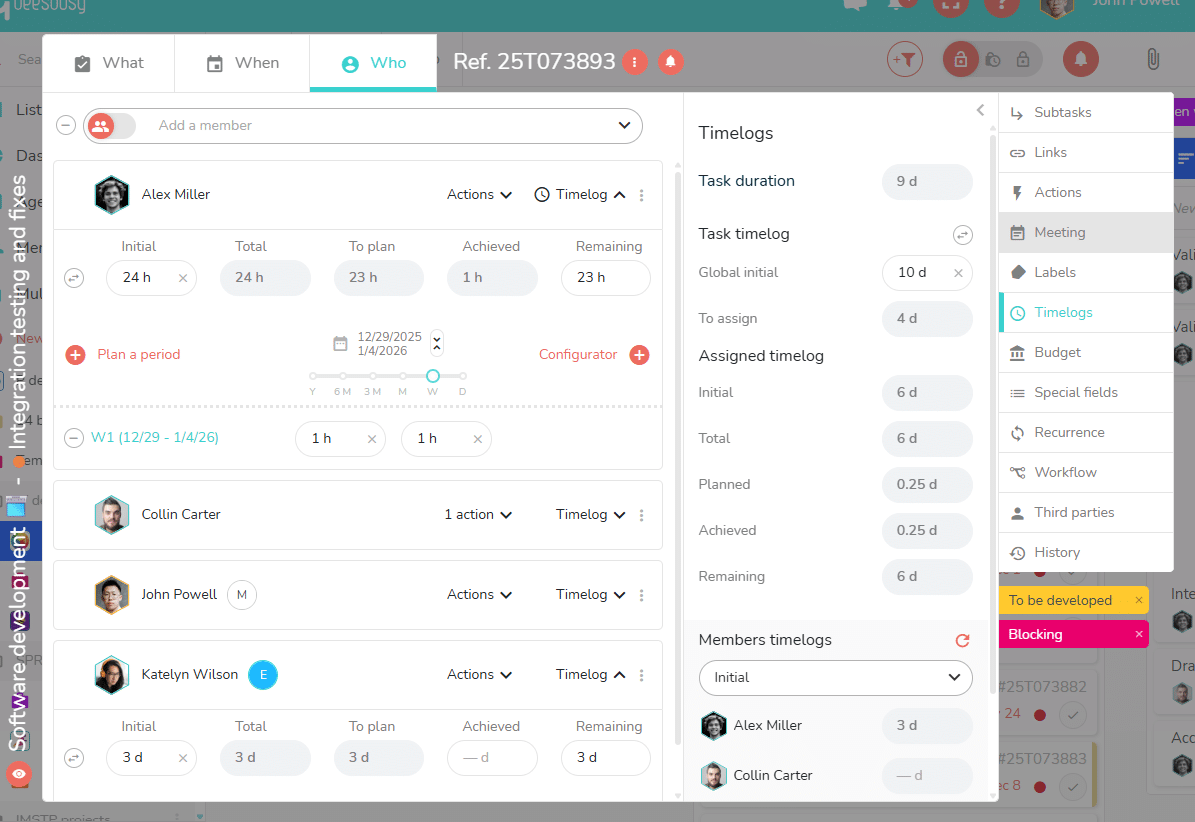Expand the Actions dropdown for John Powell

pos(479,594)
